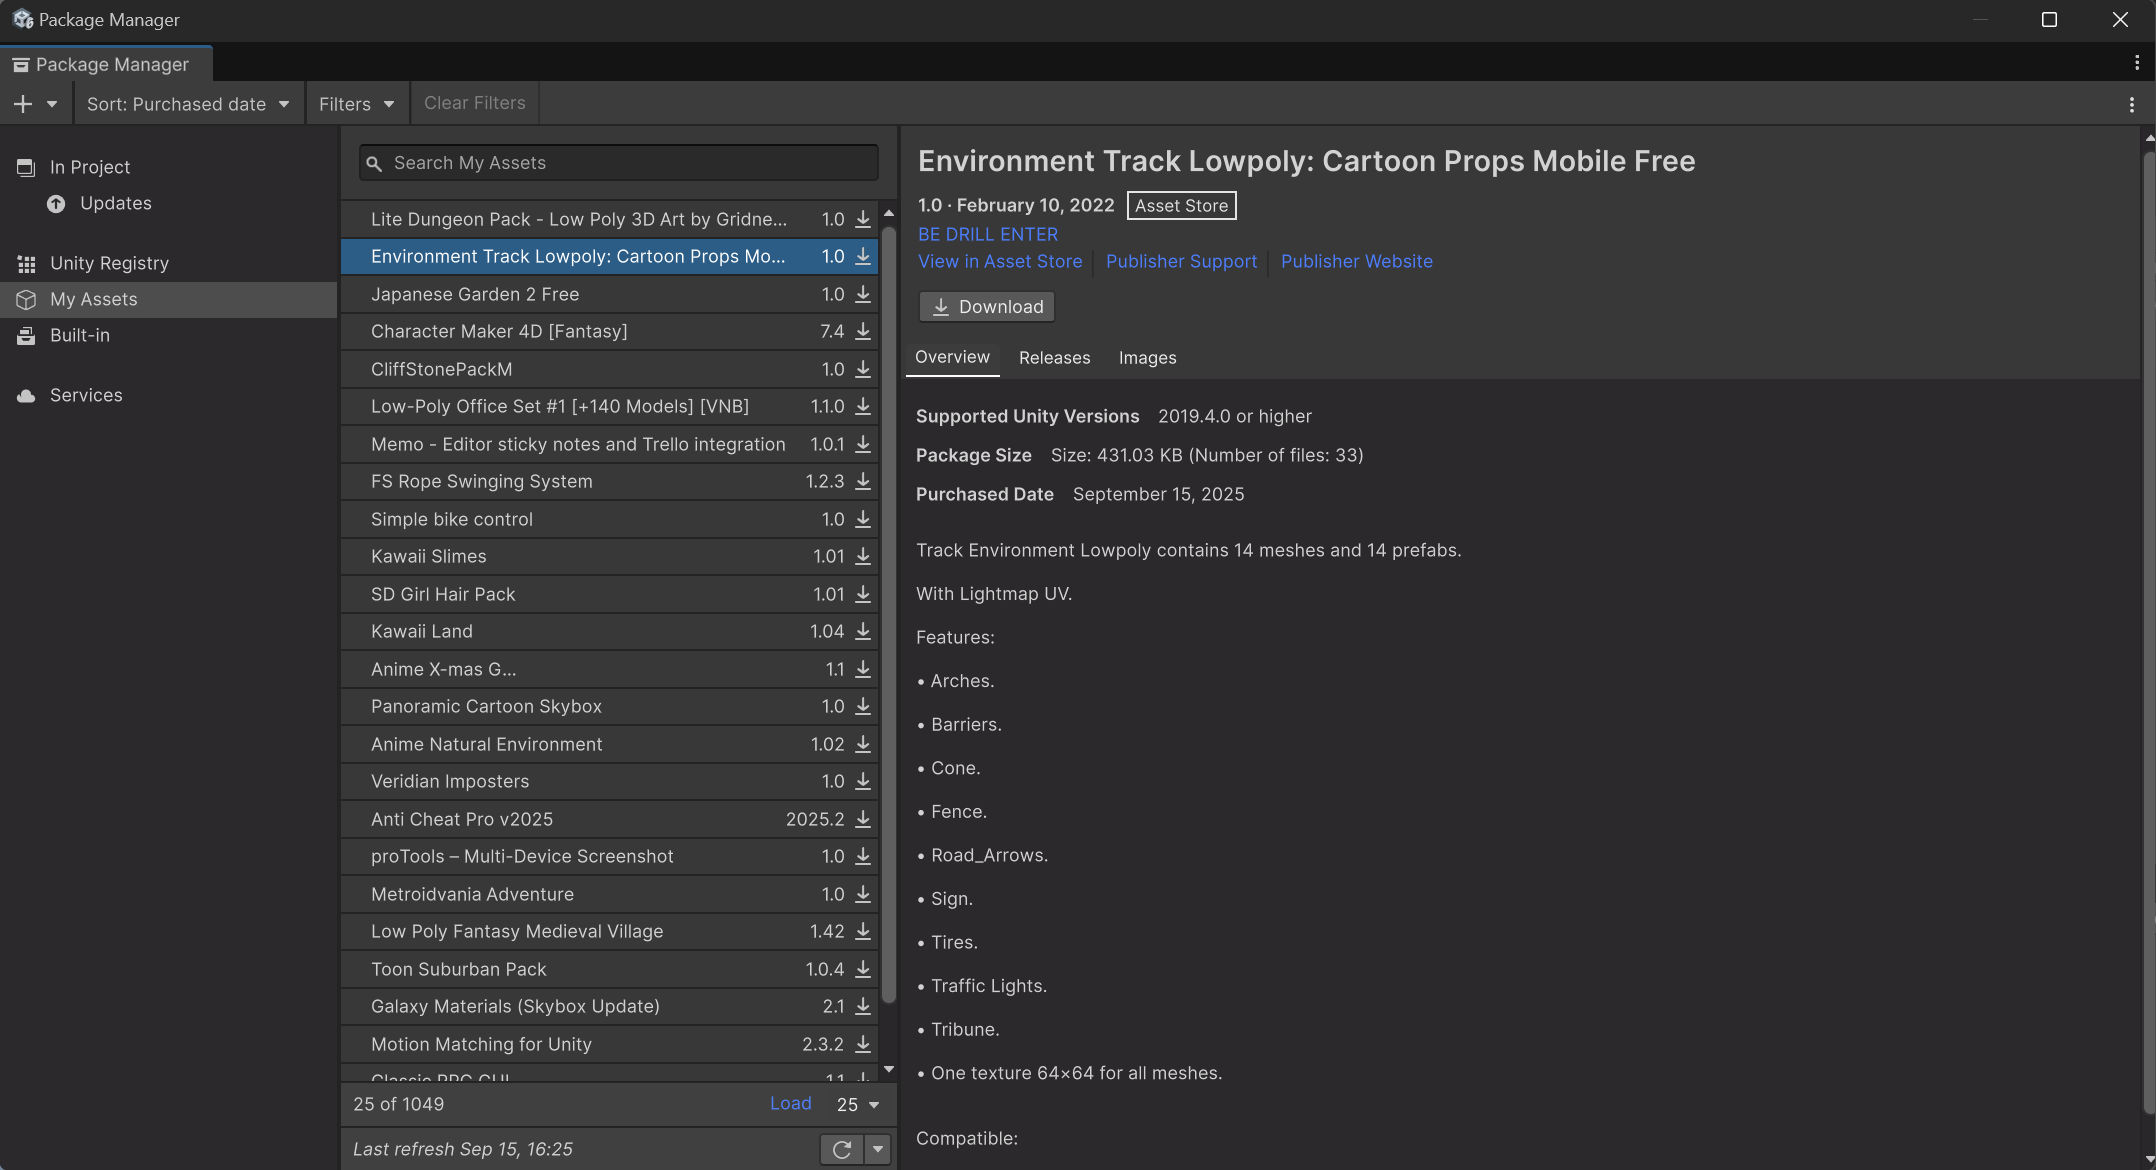Click download icon next to Kawaii Slimes
Image resolution: width=2156 pixels, height=1170 pixels.
click(863, 557)
